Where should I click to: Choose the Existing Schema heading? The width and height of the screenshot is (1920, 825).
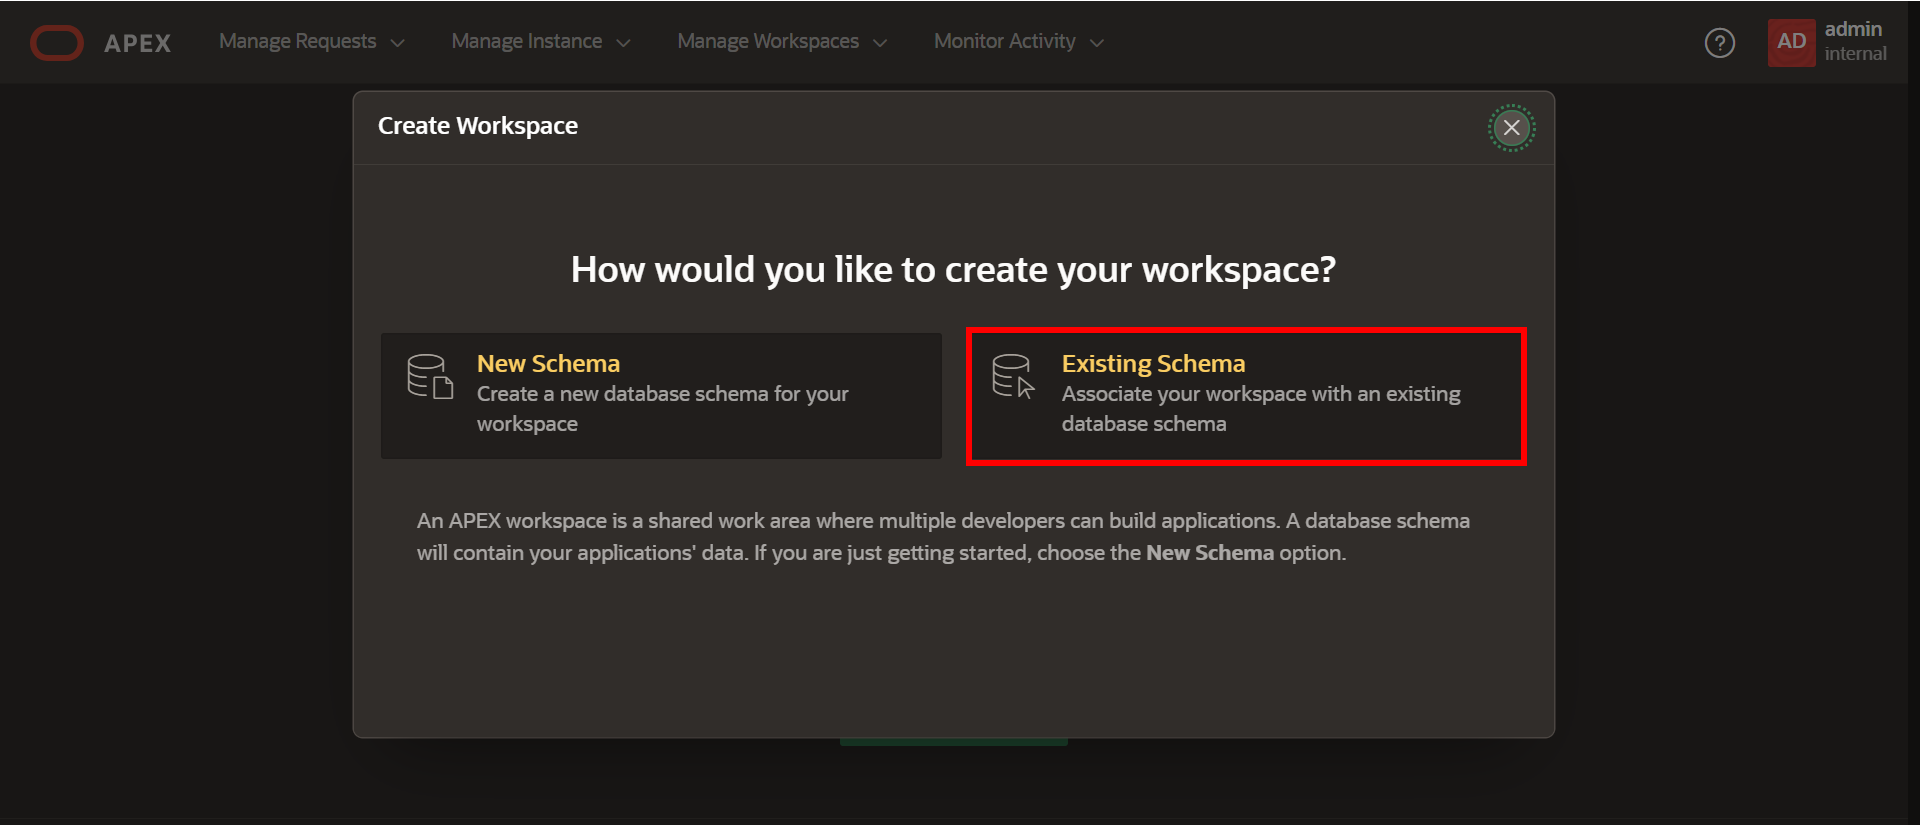pos(1153,363)
